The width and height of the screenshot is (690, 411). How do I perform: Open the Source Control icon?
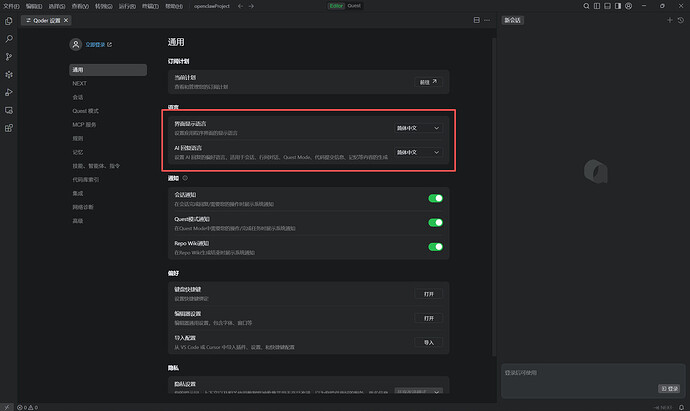(9, 56)
